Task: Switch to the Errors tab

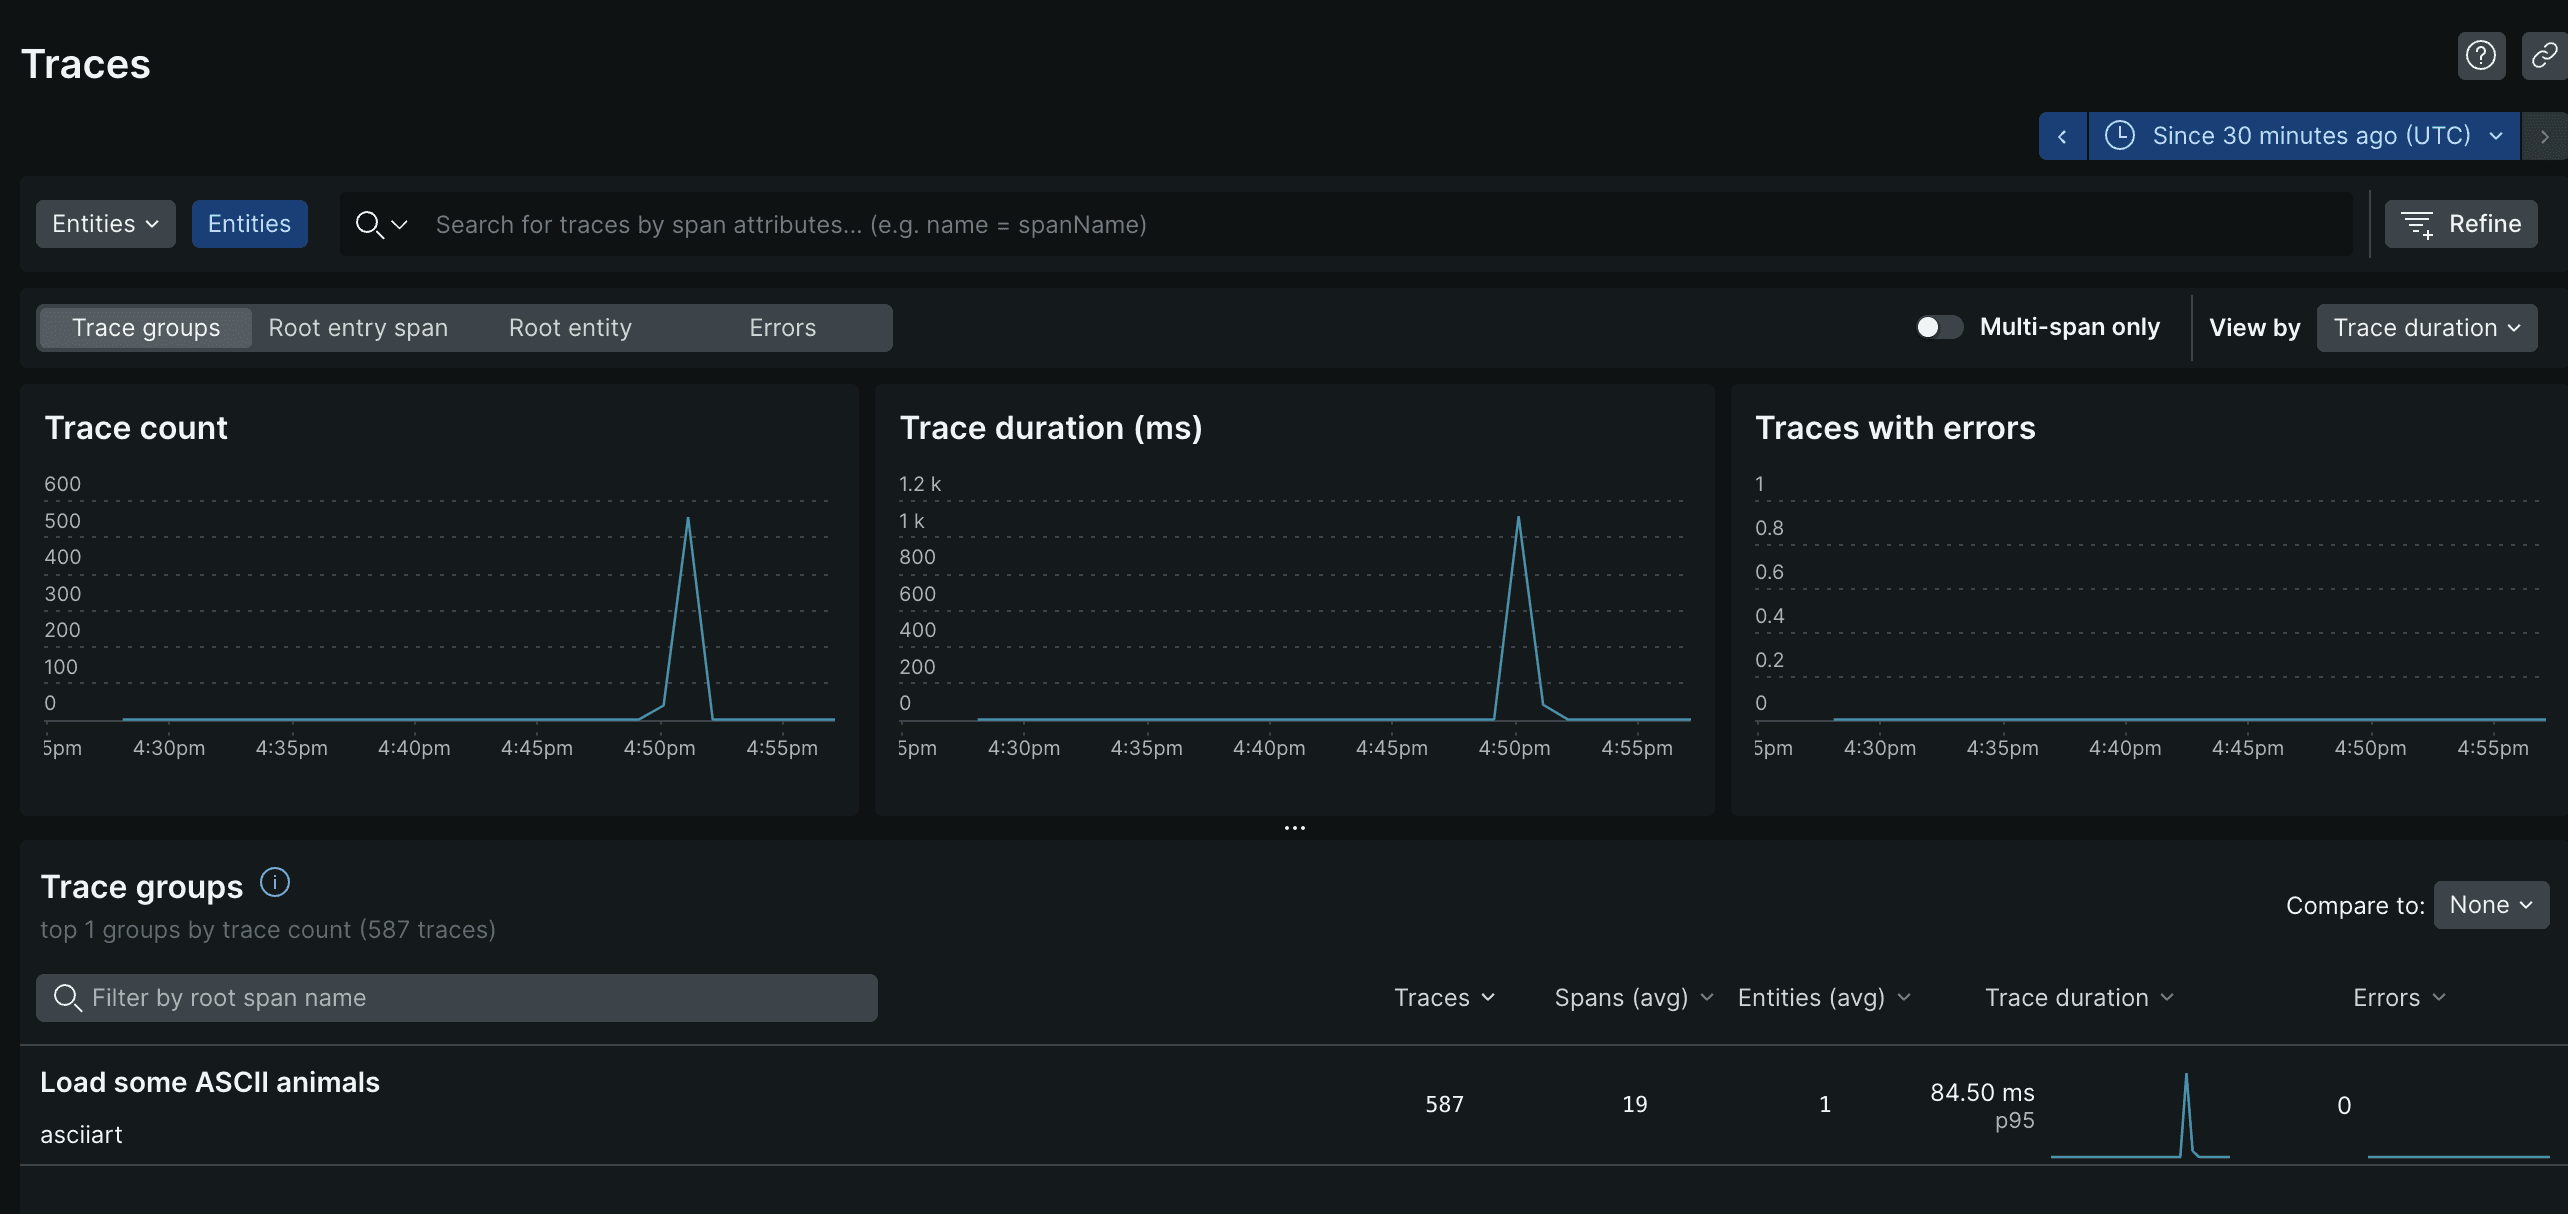Action: [x=781, y=327]
